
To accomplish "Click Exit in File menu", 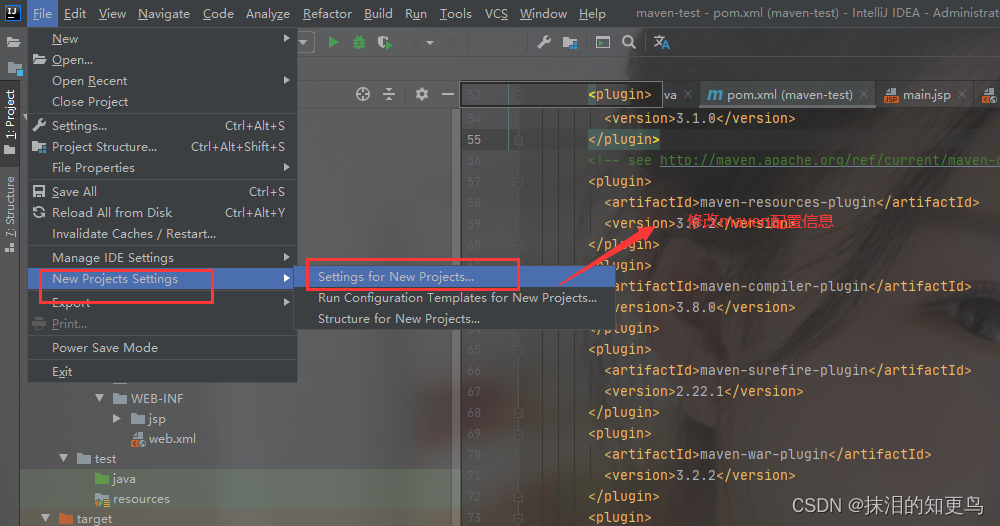I will point(163,371).
